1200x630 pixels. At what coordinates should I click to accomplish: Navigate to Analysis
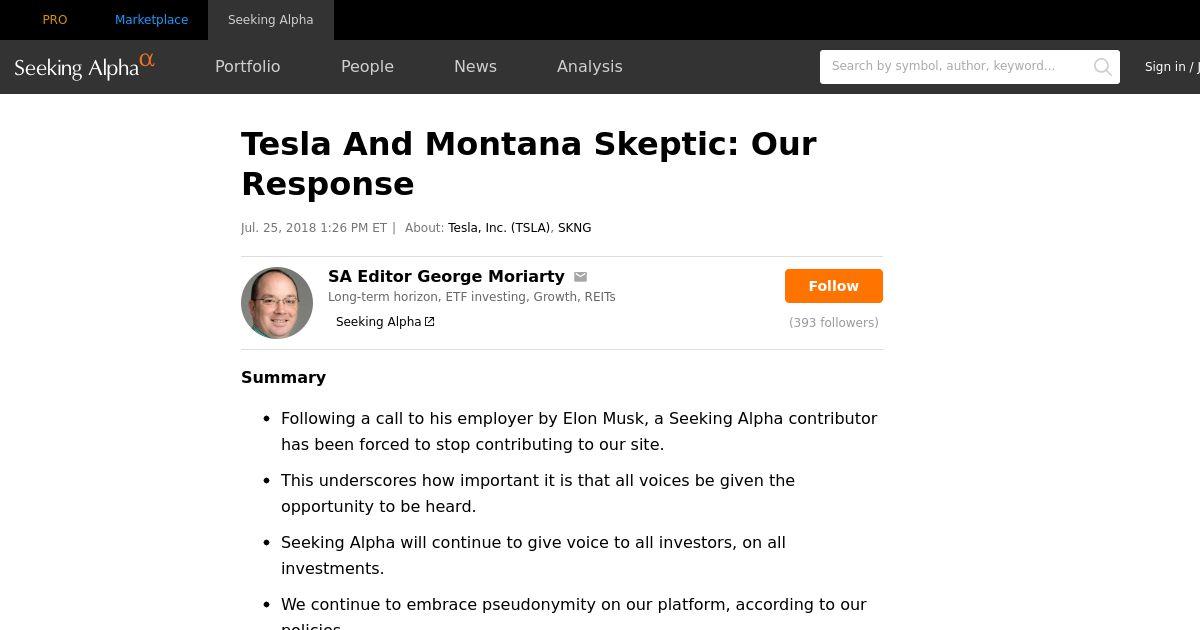(589, 67)
